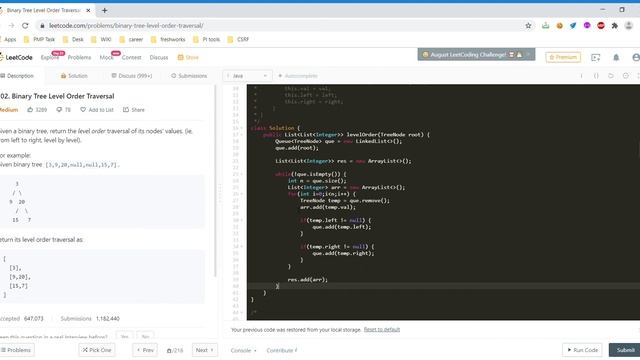
Task: Open Mock in the LeetCode navbar
Action: 106,58
